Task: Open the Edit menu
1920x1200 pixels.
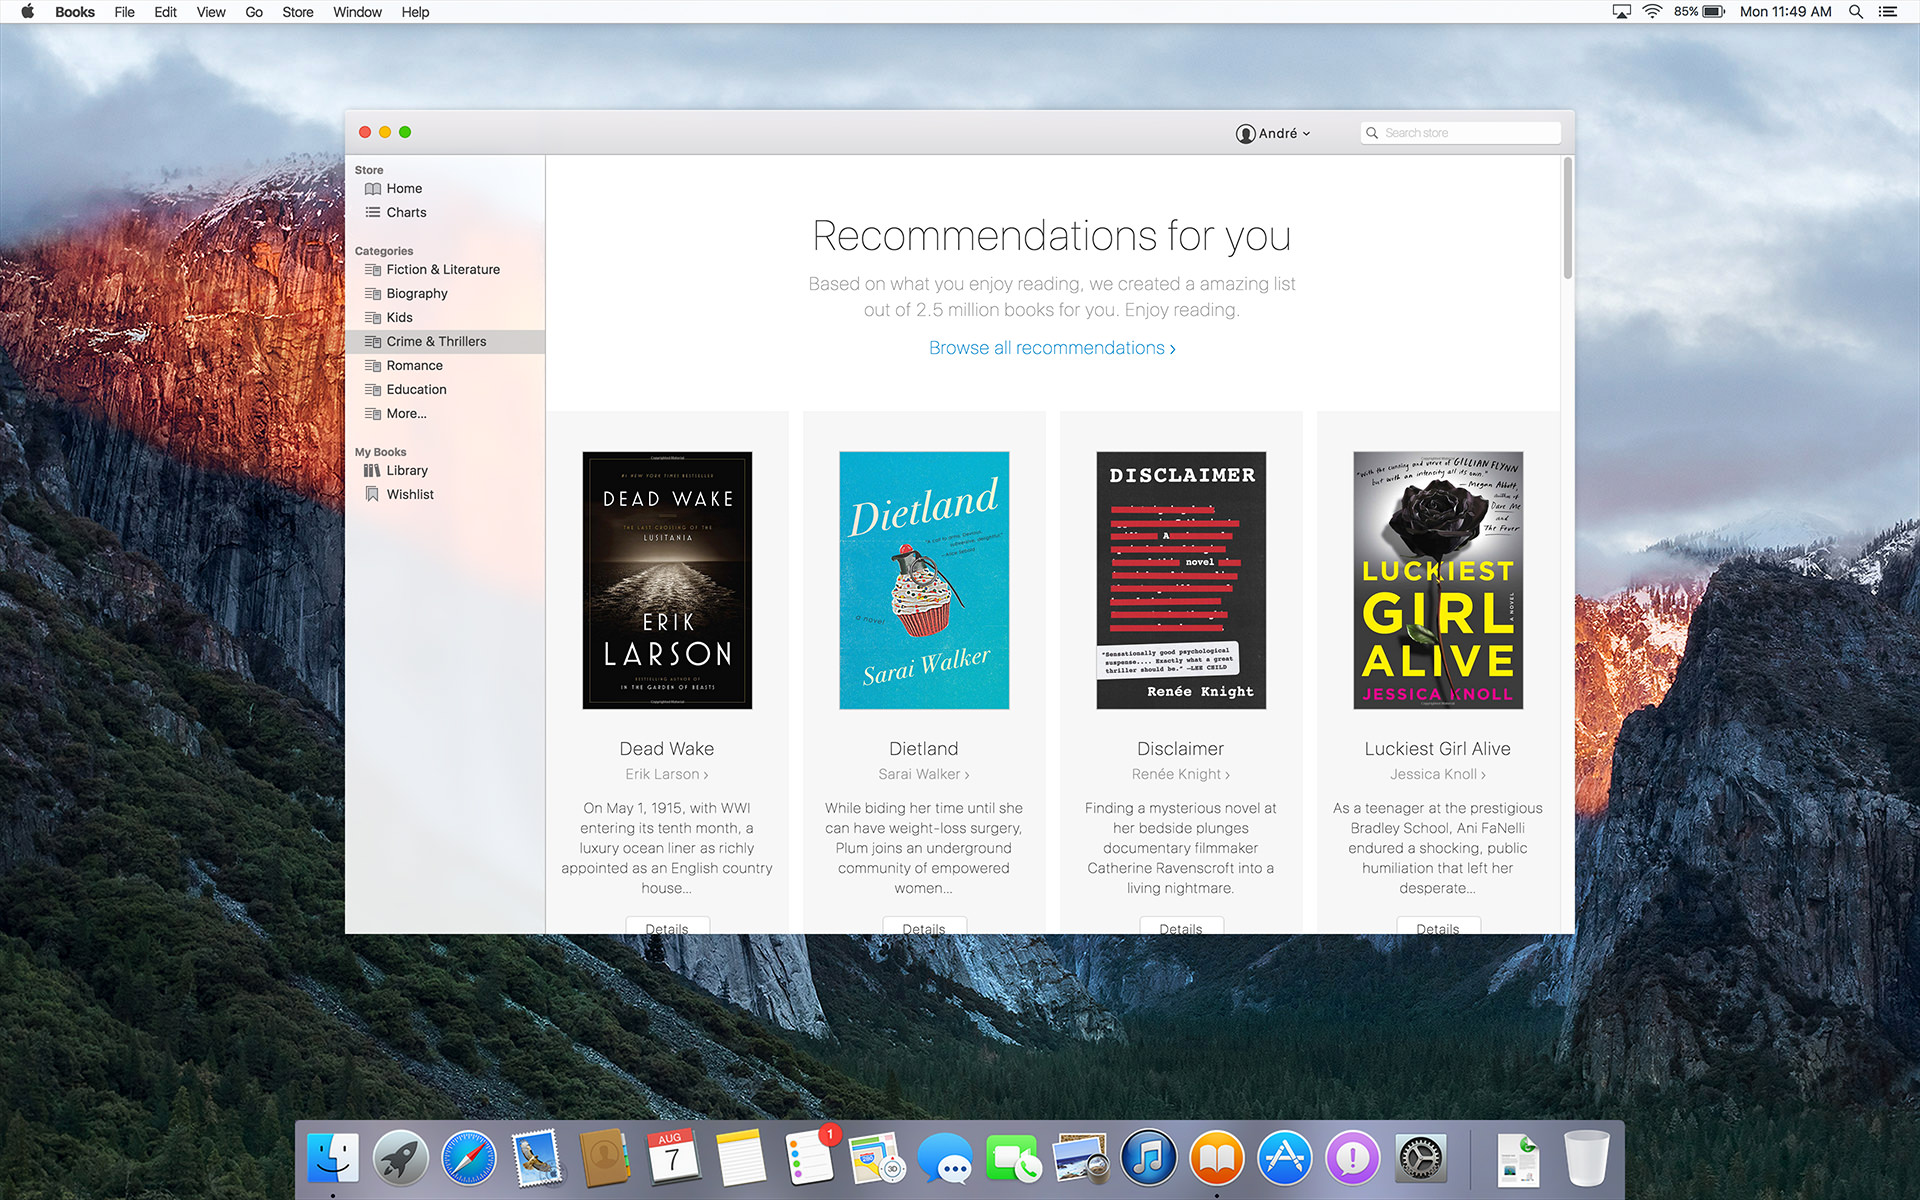Action: click(165, 12)
